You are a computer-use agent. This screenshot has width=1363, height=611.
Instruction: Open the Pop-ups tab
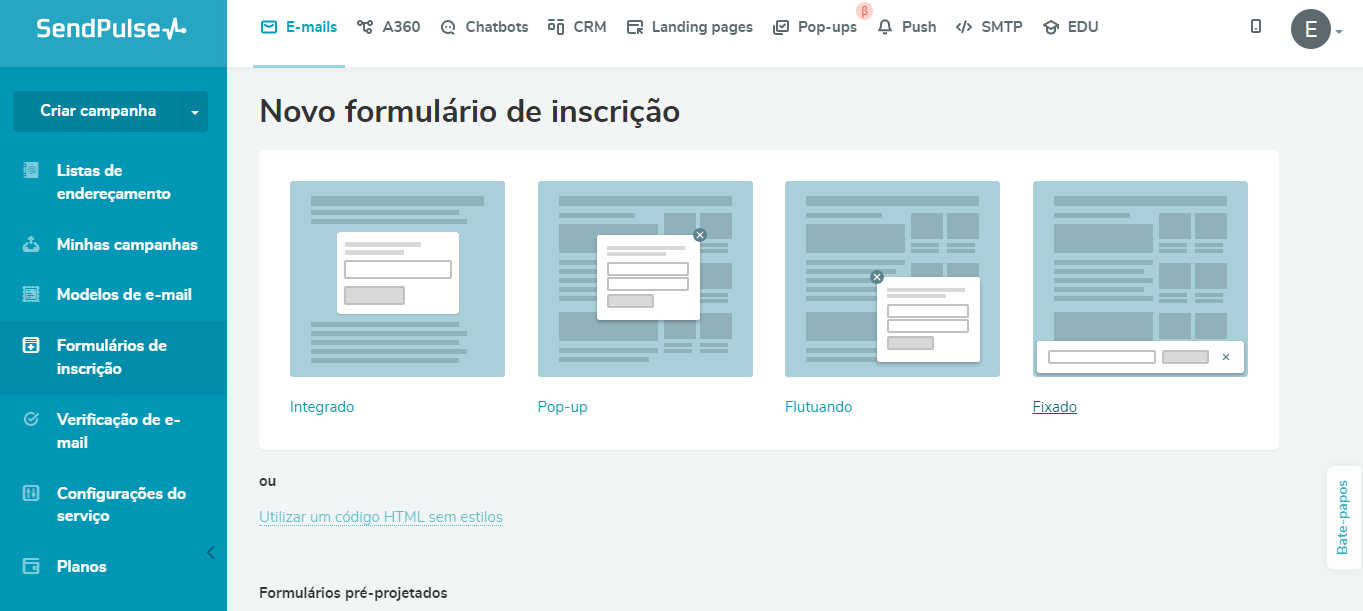click(815, 27)
